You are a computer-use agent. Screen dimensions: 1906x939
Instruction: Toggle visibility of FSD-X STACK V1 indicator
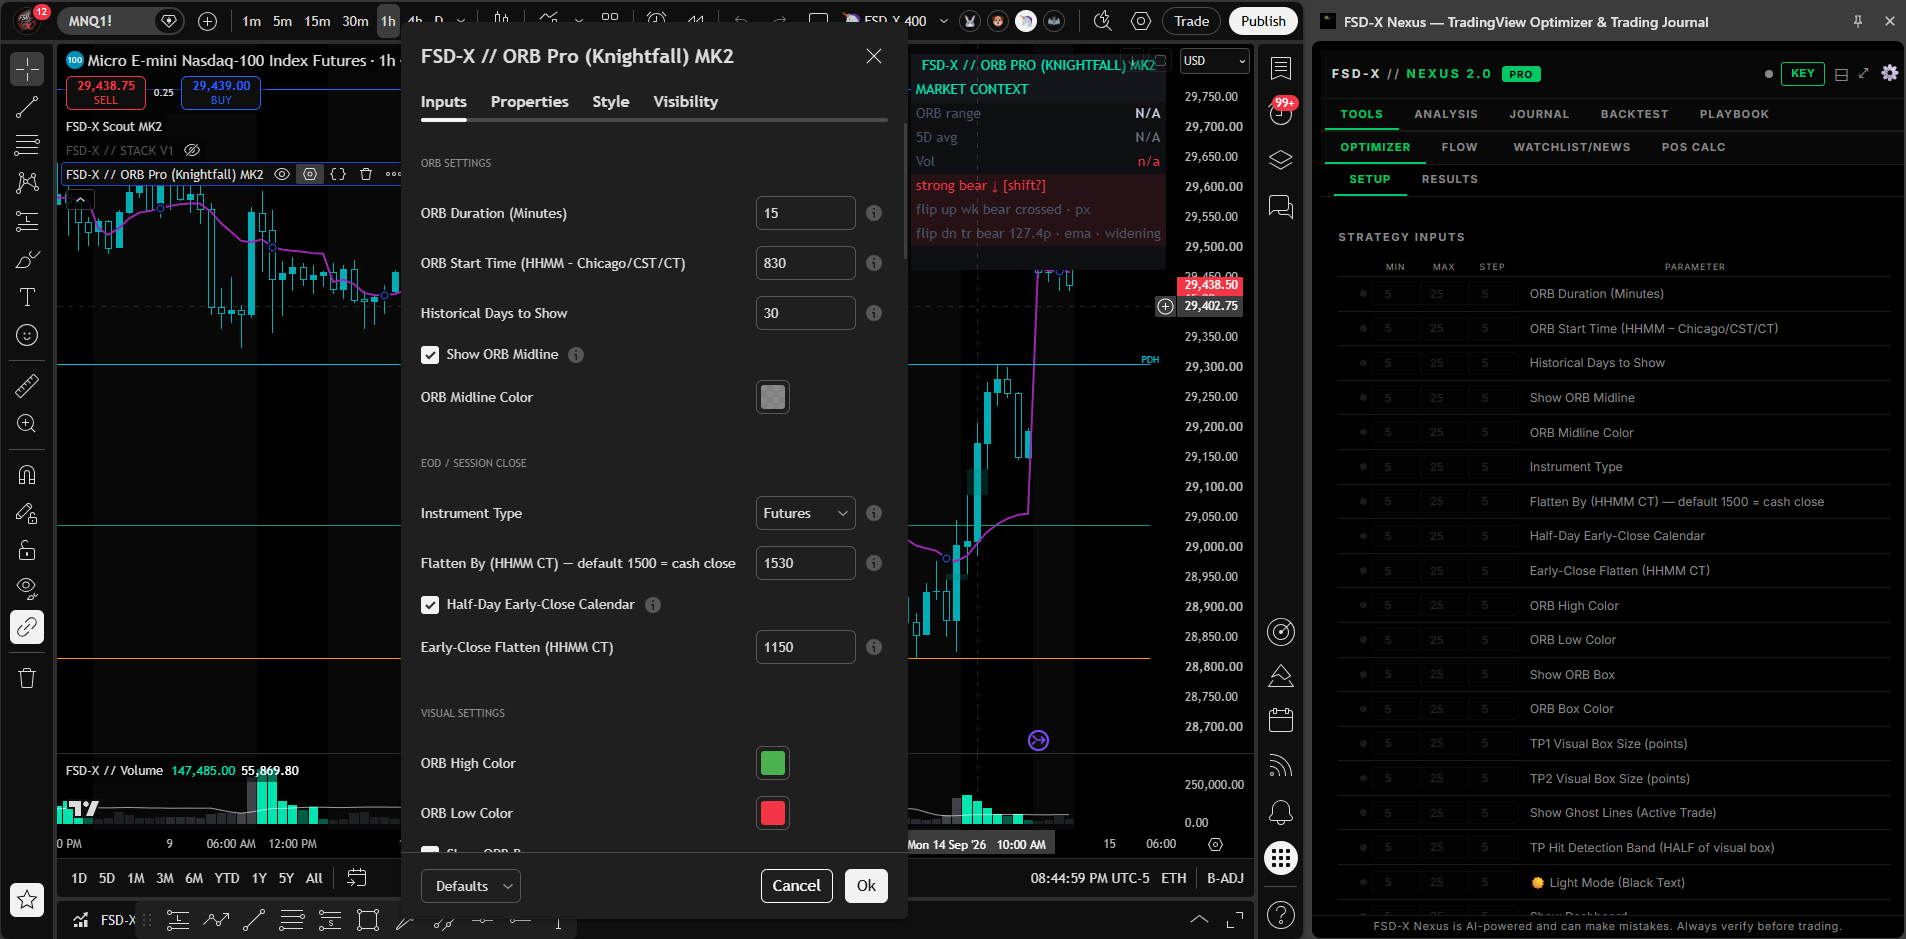pos(192,151)
